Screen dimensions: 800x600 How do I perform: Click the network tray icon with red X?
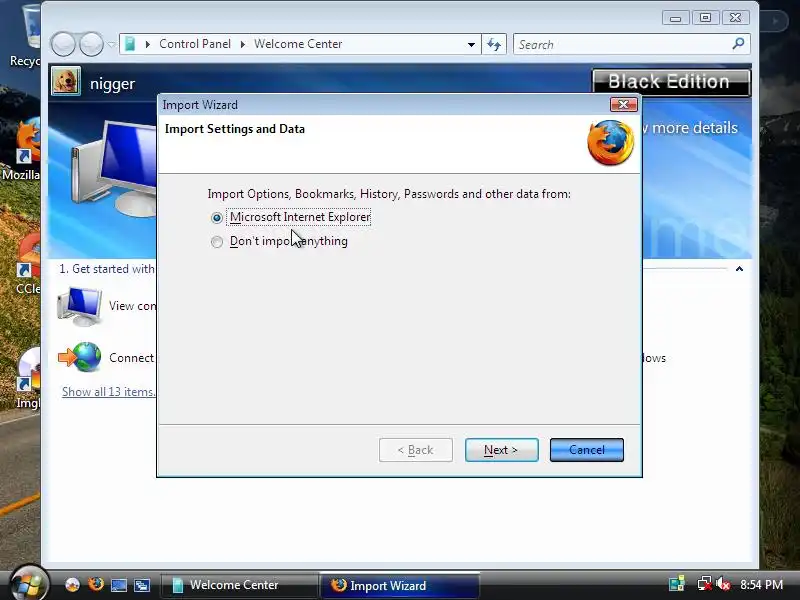click(705, 584)
